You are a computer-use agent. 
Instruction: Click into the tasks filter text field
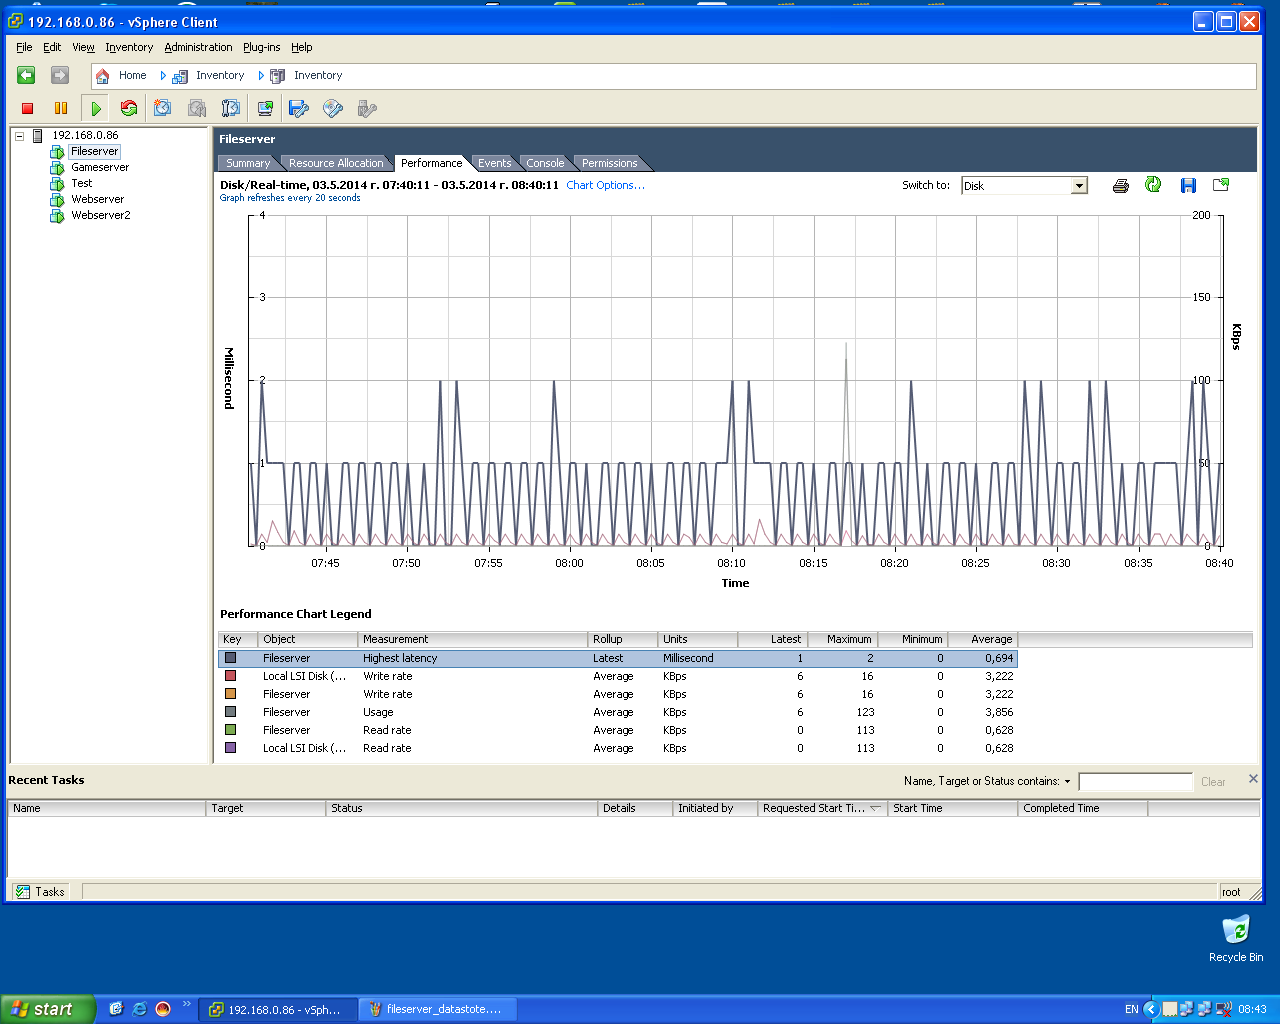(x=1135, y=782)
